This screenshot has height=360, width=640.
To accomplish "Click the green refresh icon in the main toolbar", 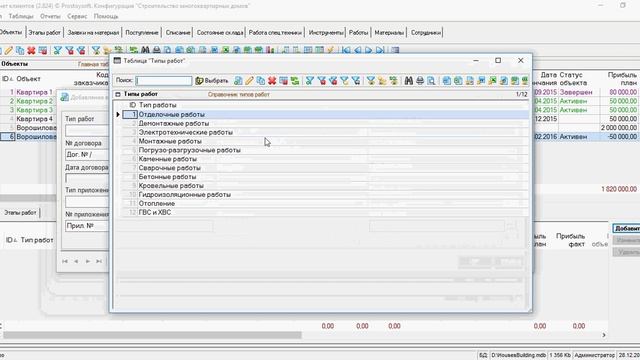I will (x=134, y=50).
